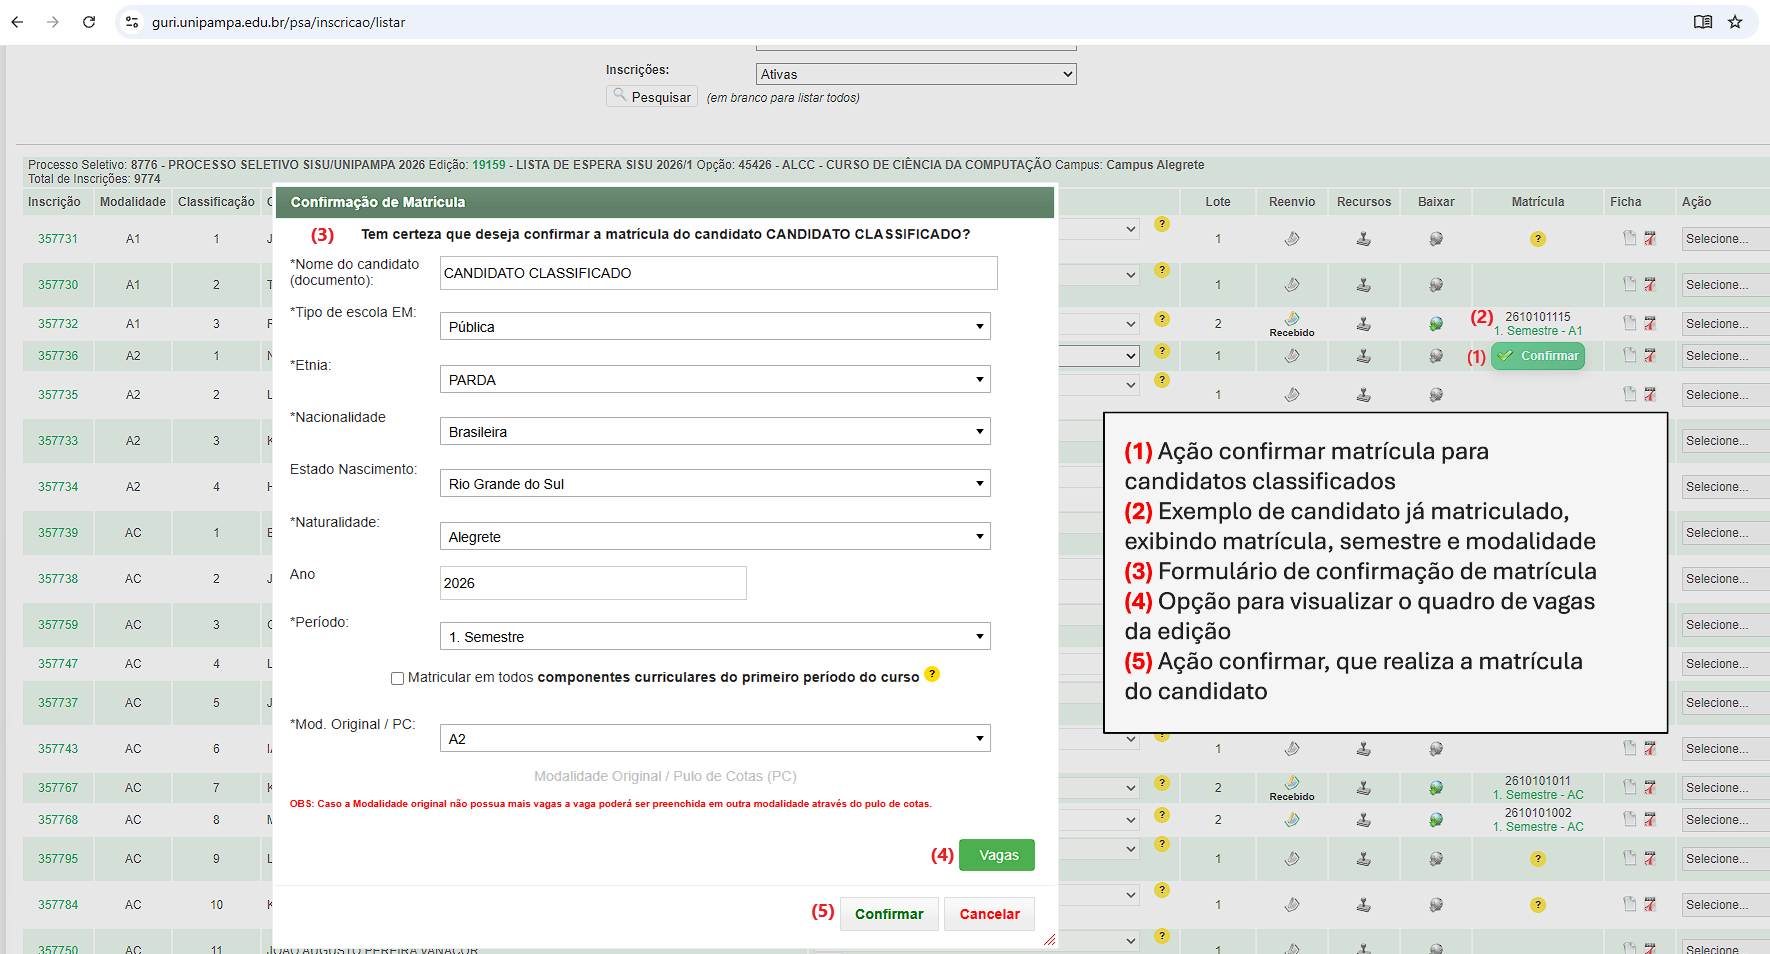Confirm the matrícula in the dialog footer
1770x954 pixels.
[889, 914]
